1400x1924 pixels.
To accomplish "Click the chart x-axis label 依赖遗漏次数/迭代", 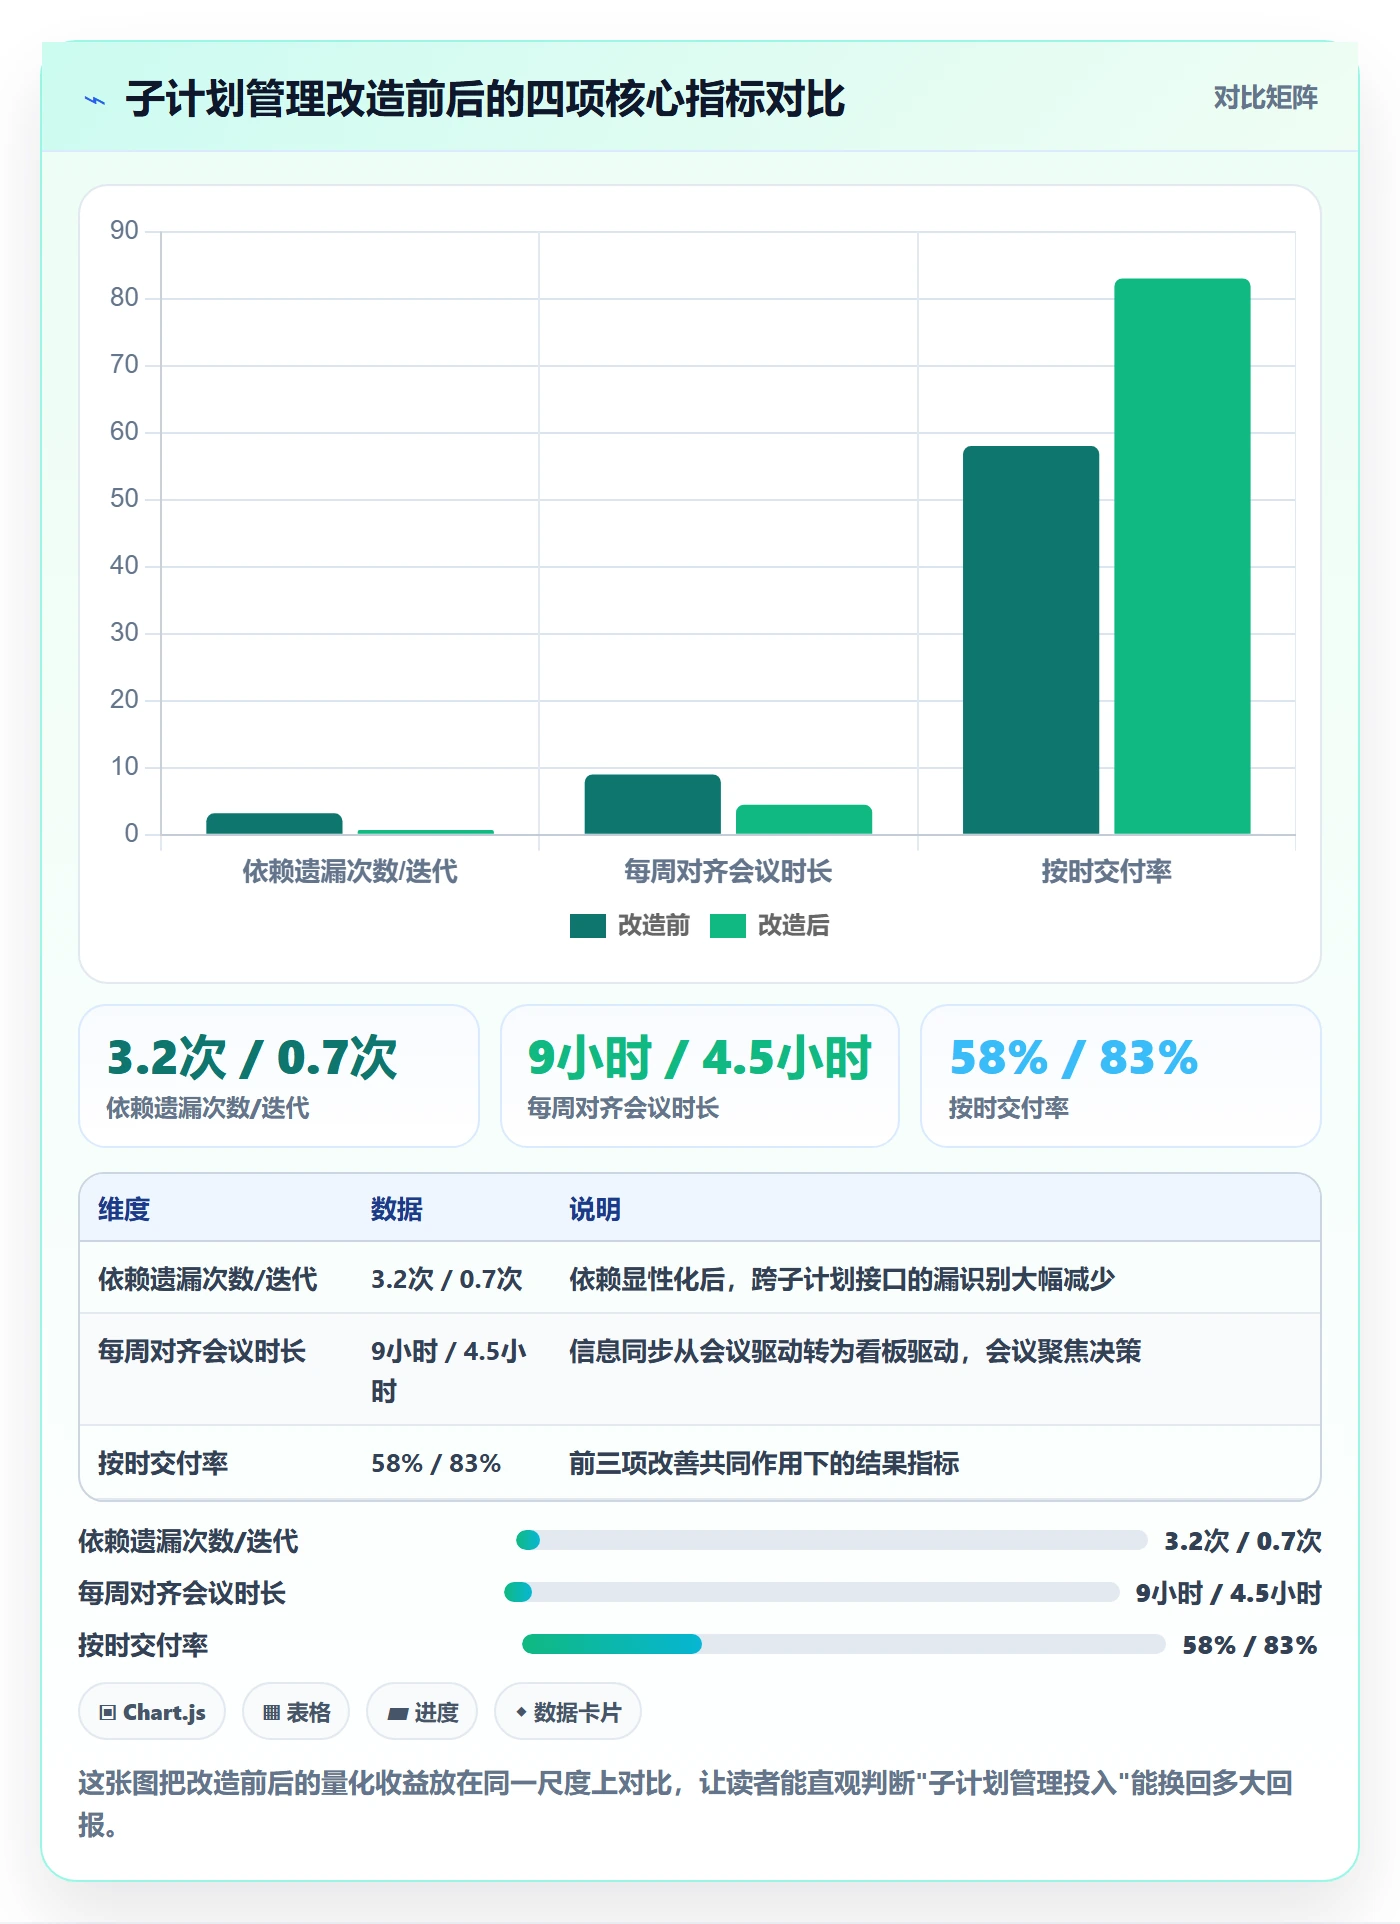I will 350,871.
